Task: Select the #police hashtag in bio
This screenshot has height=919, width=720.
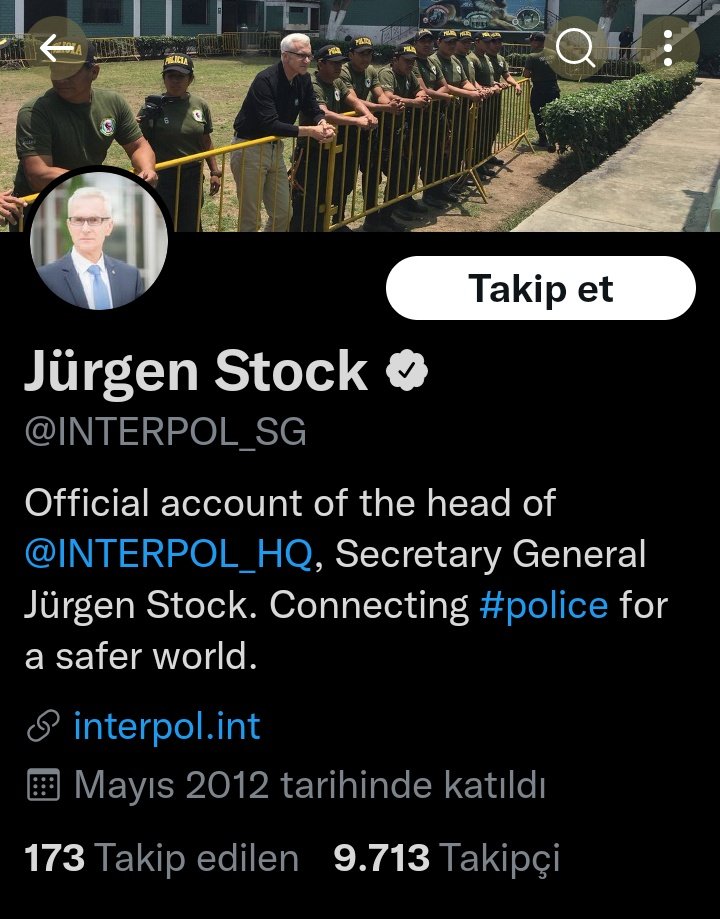Action: [x=544, y=605]
